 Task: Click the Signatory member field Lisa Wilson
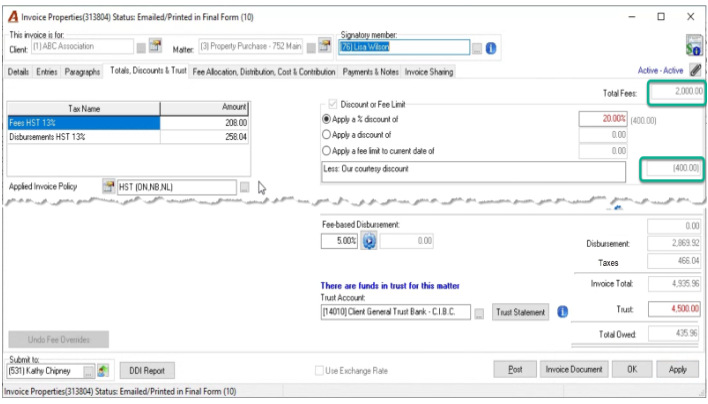[404, 47]
